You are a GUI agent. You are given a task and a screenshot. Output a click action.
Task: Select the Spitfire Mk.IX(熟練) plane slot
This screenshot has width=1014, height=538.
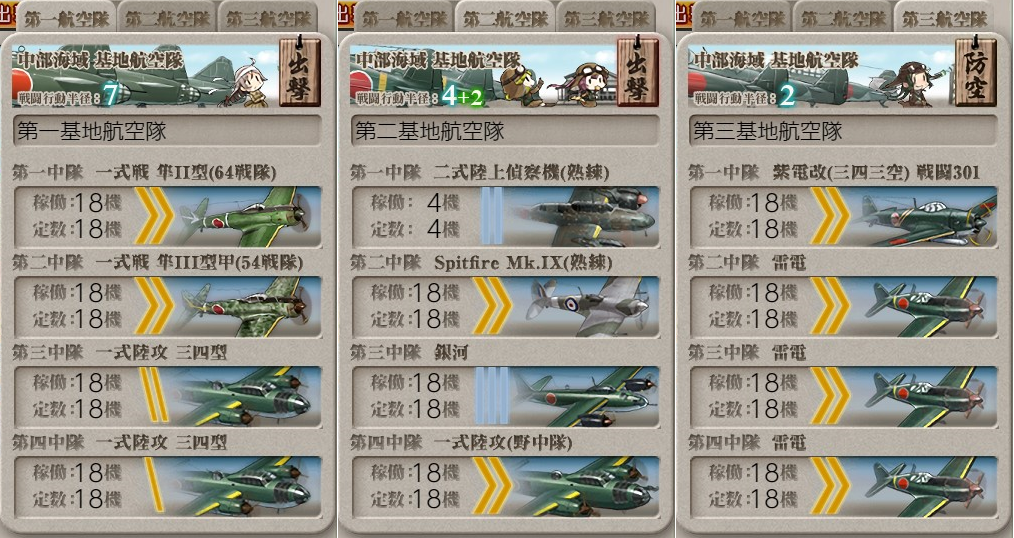pos(506,307)
